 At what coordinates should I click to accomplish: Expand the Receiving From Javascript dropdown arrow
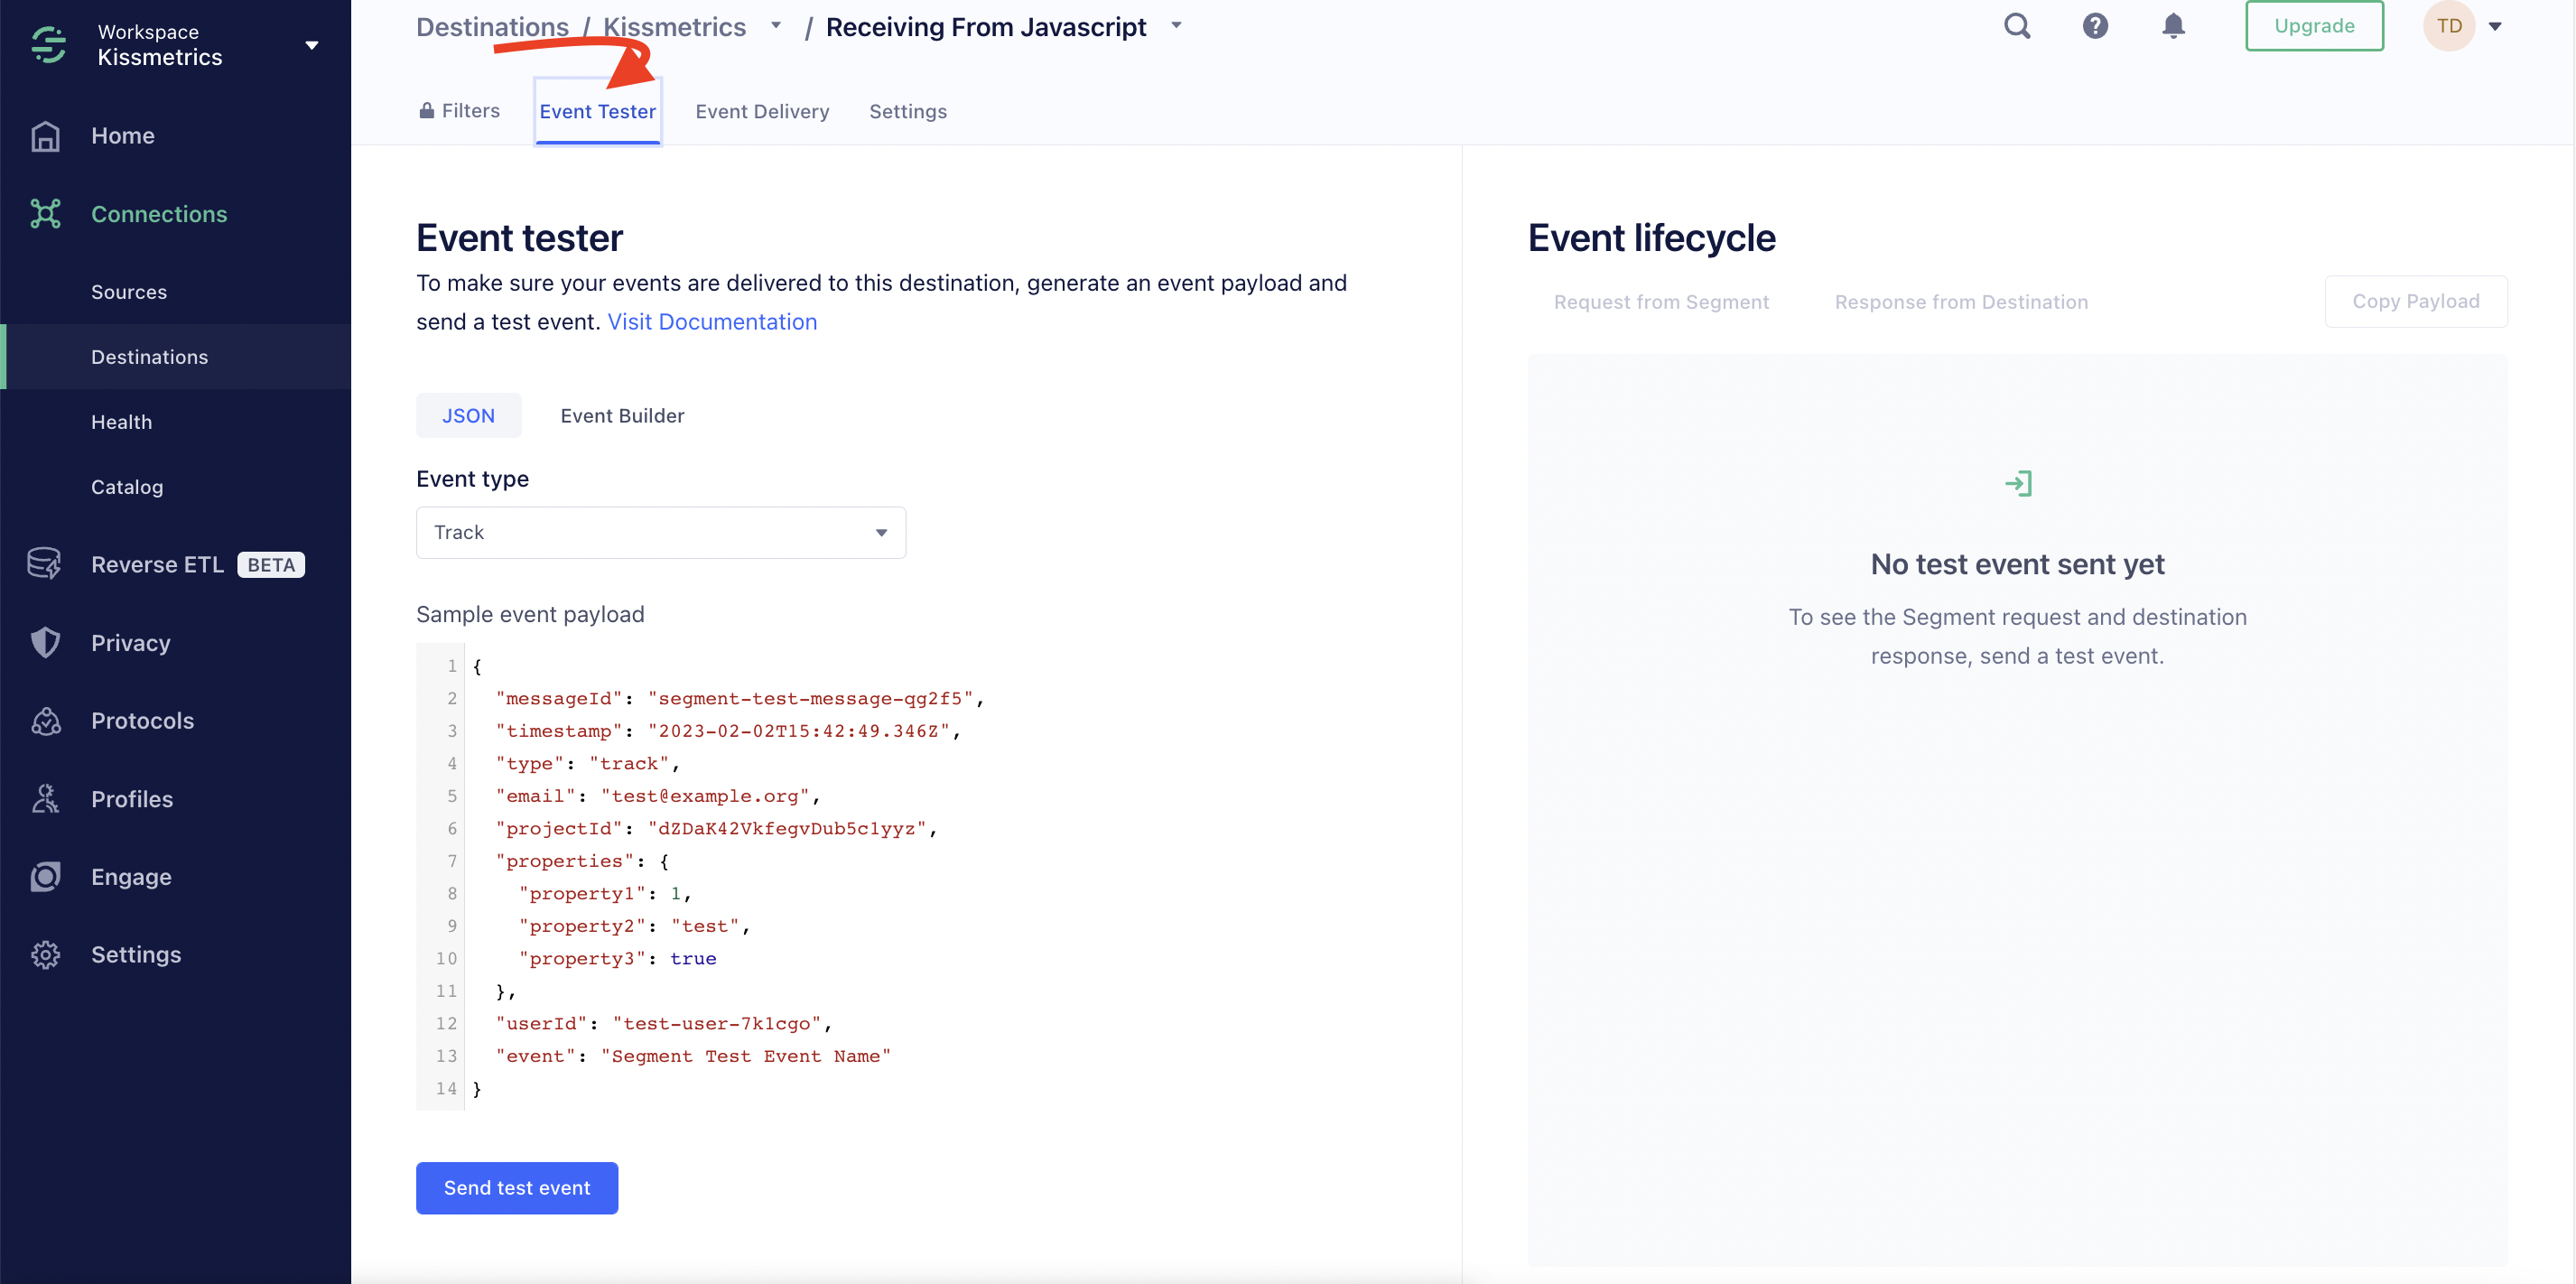(1176, 26)
